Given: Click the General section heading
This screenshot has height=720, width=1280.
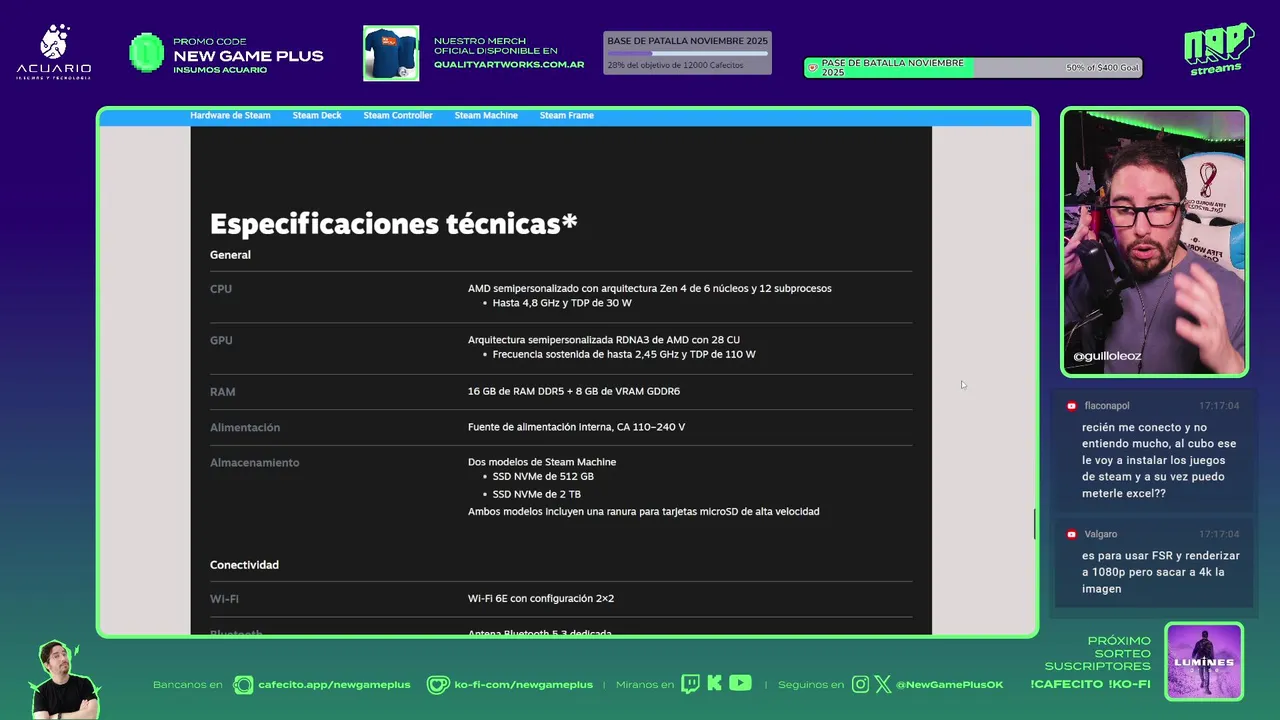Looking at the screenshot, I should 230,255.
